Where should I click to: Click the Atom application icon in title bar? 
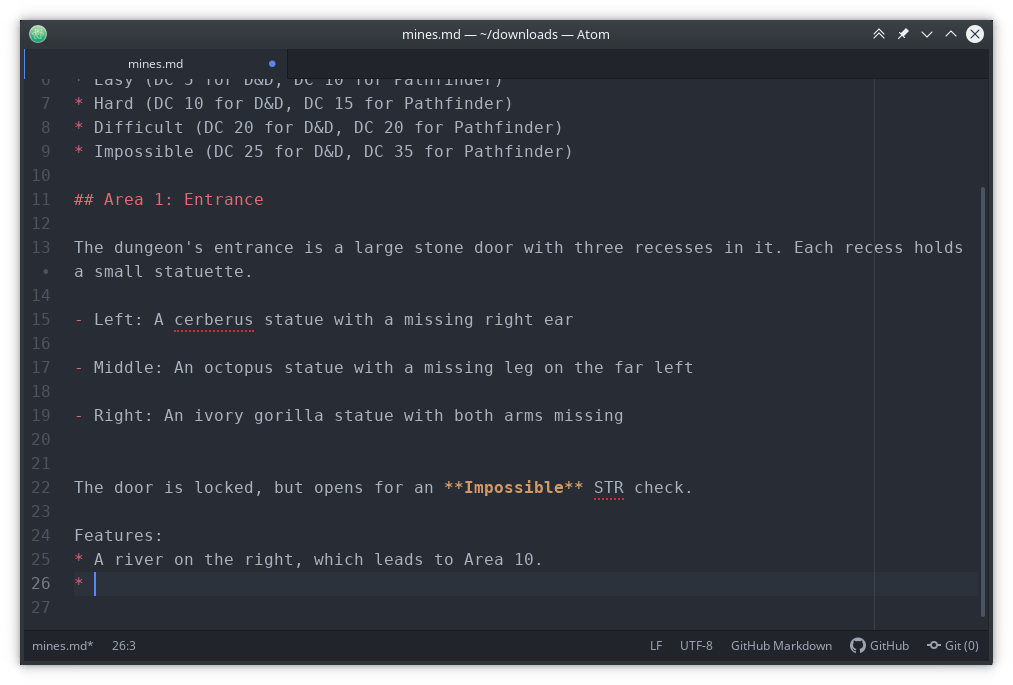(38, 34)
